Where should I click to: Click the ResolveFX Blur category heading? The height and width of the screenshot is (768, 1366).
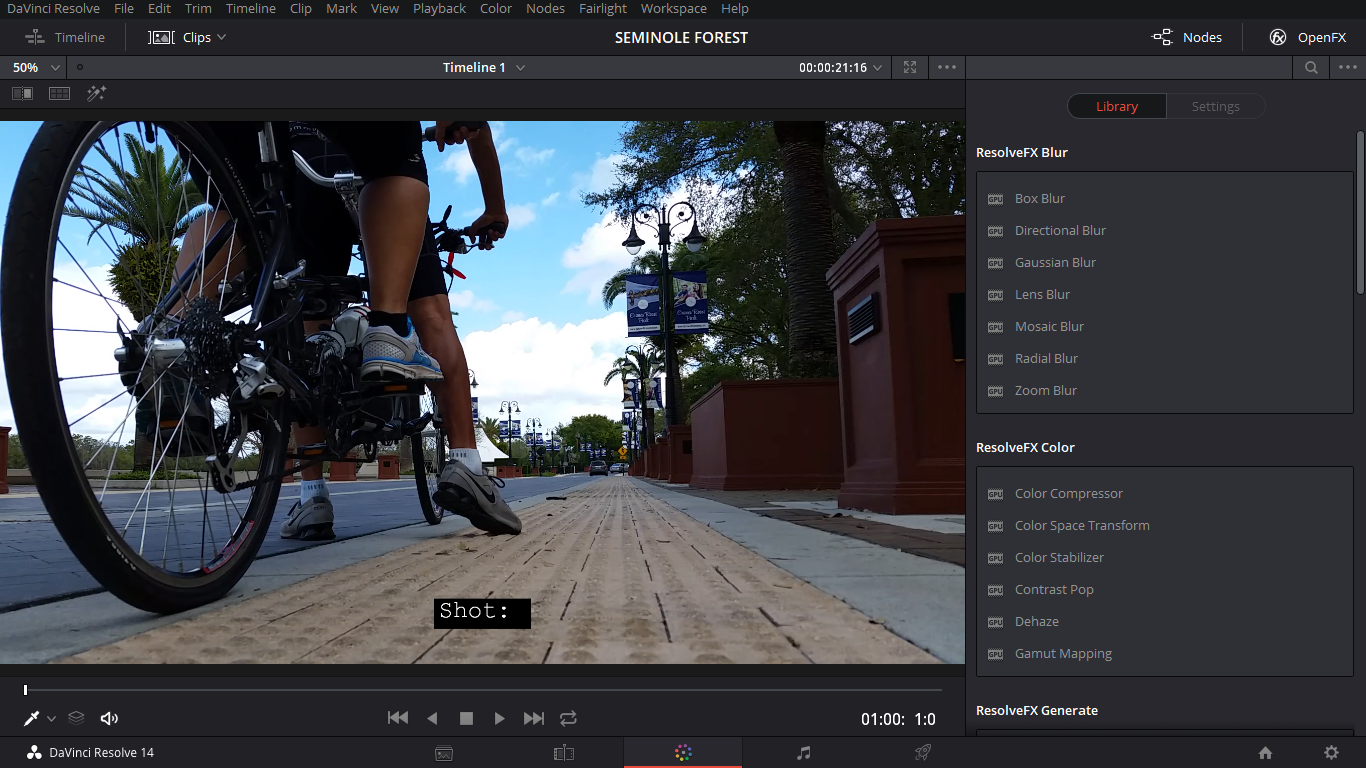[x=1022, y=152]
